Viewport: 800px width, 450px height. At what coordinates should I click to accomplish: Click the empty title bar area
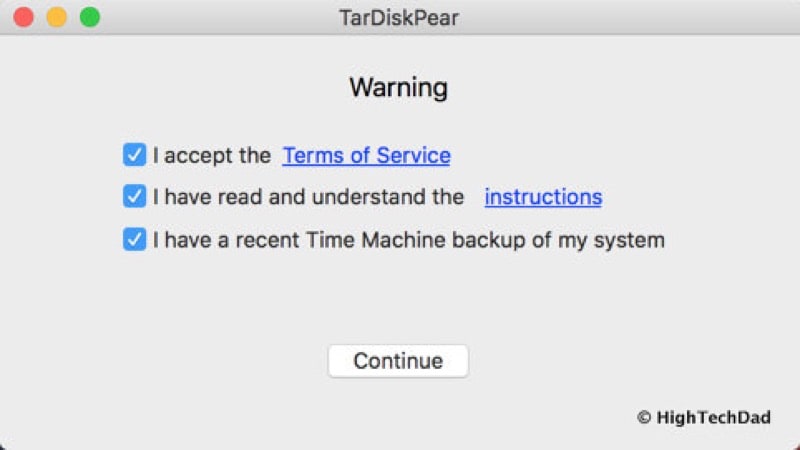coord(600,17)
